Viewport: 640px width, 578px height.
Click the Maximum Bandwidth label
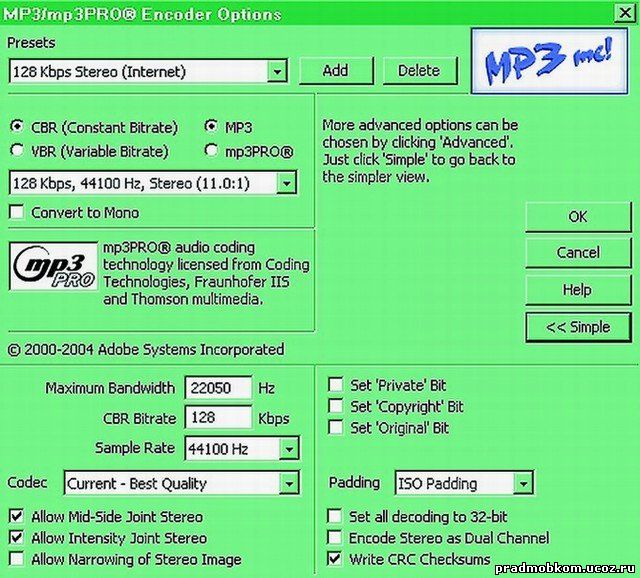click(x=110, y=388)
